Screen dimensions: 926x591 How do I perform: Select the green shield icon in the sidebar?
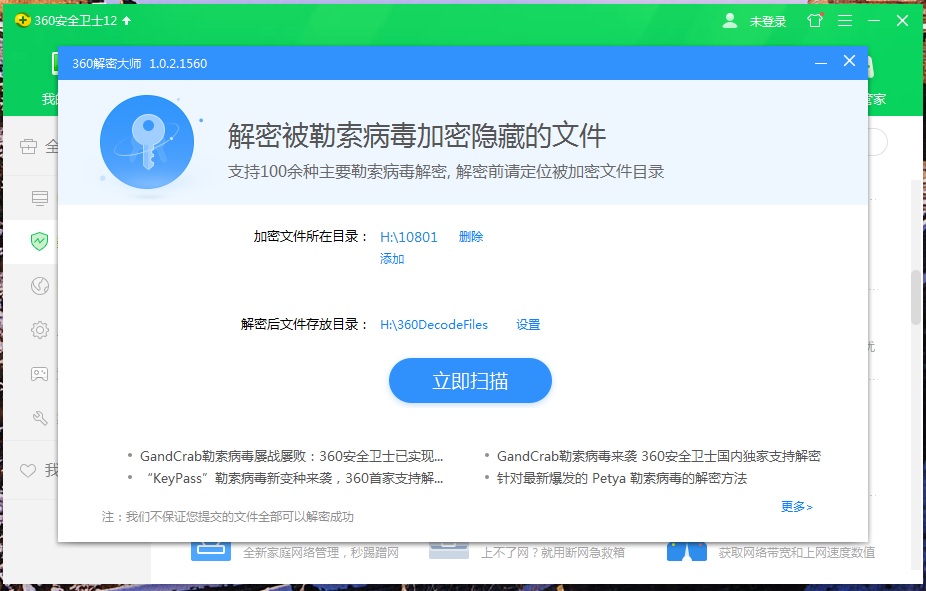pos(39,241)
